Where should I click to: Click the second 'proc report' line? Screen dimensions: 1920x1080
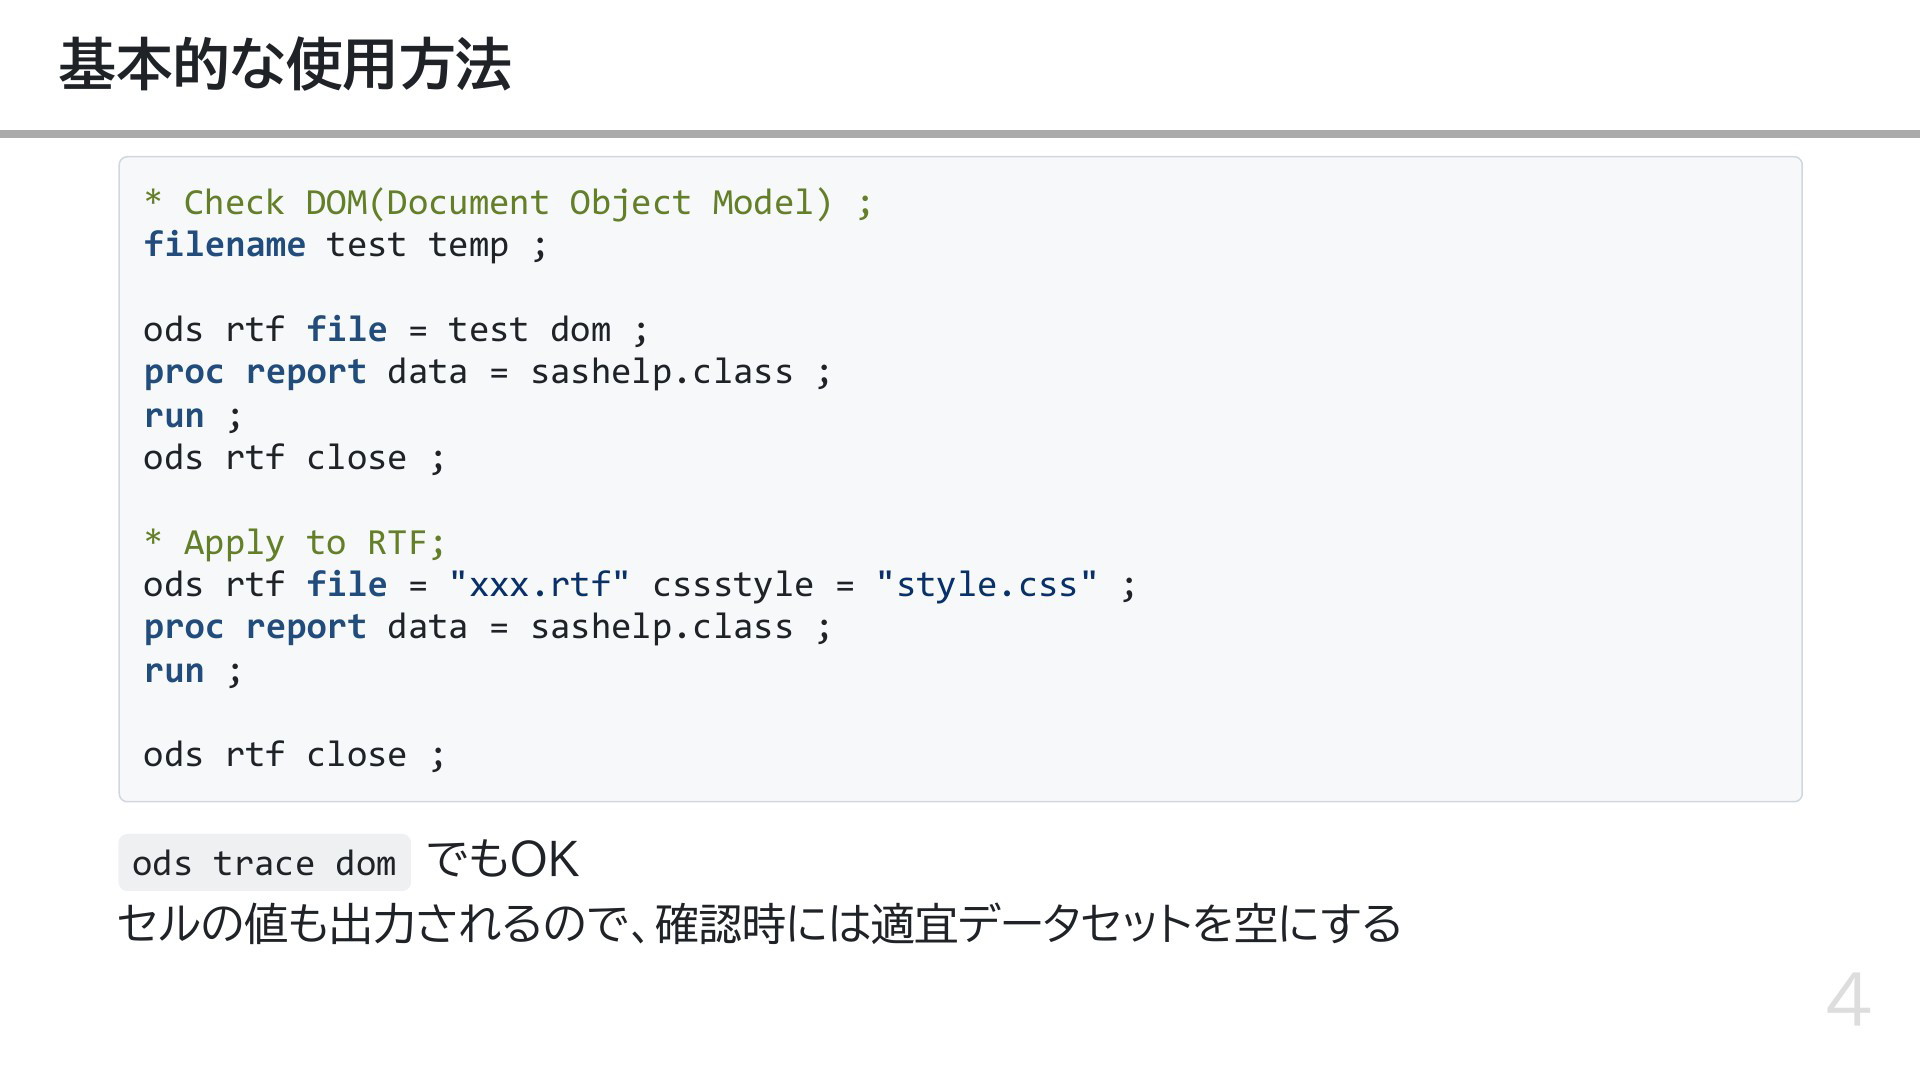[487, 628]
